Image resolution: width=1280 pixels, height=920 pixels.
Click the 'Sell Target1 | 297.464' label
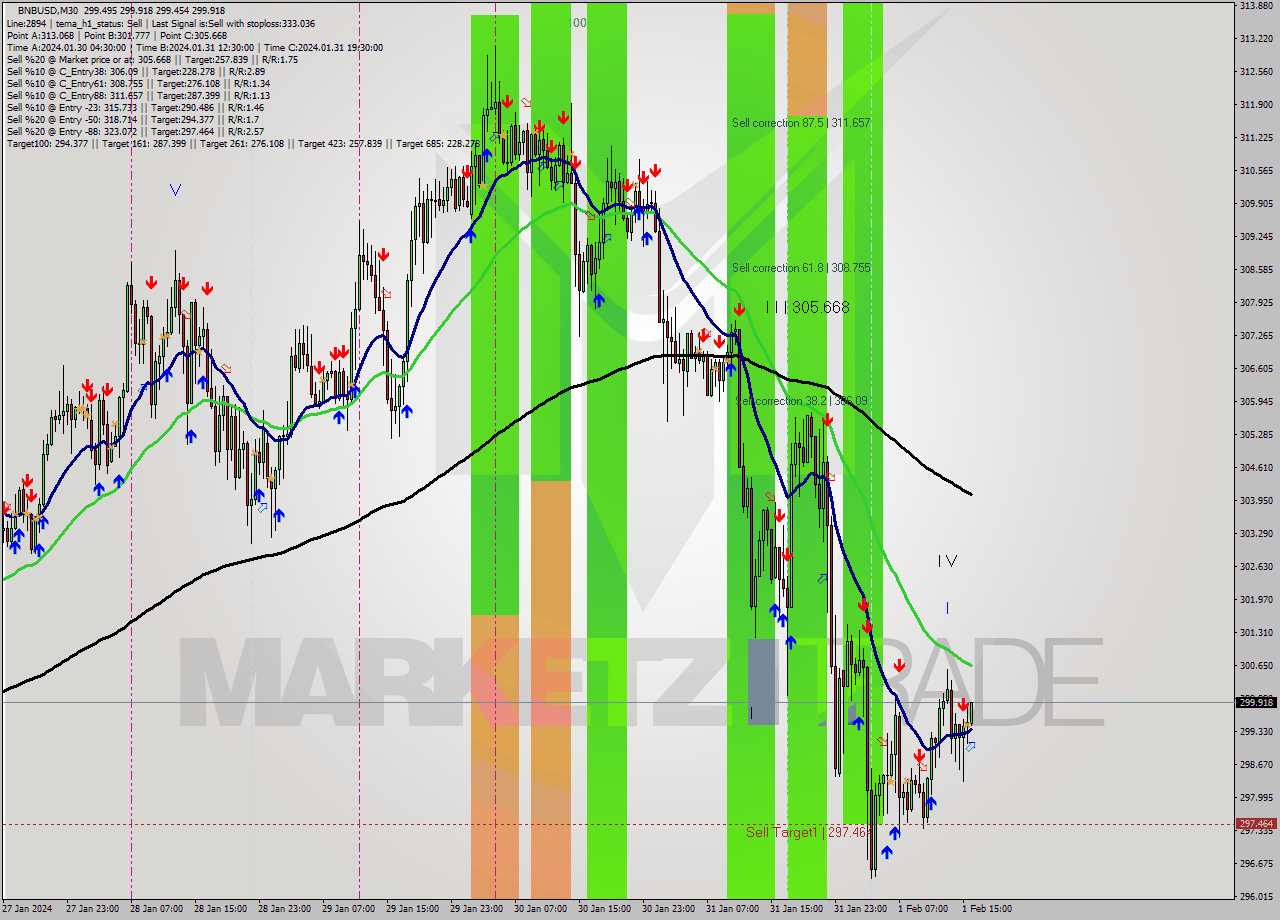808,832
